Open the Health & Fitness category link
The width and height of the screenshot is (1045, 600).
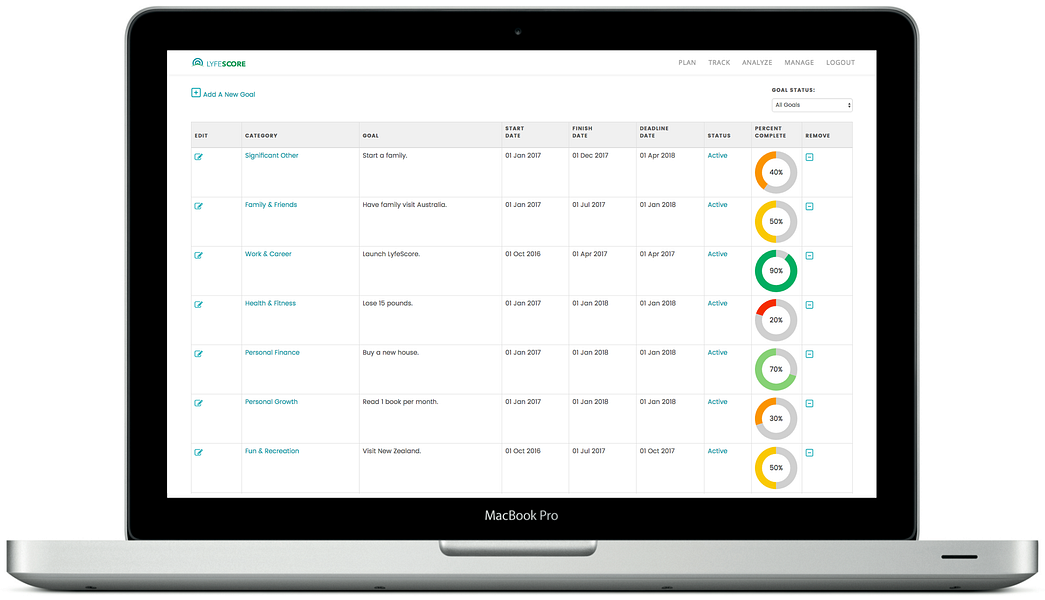270,303
